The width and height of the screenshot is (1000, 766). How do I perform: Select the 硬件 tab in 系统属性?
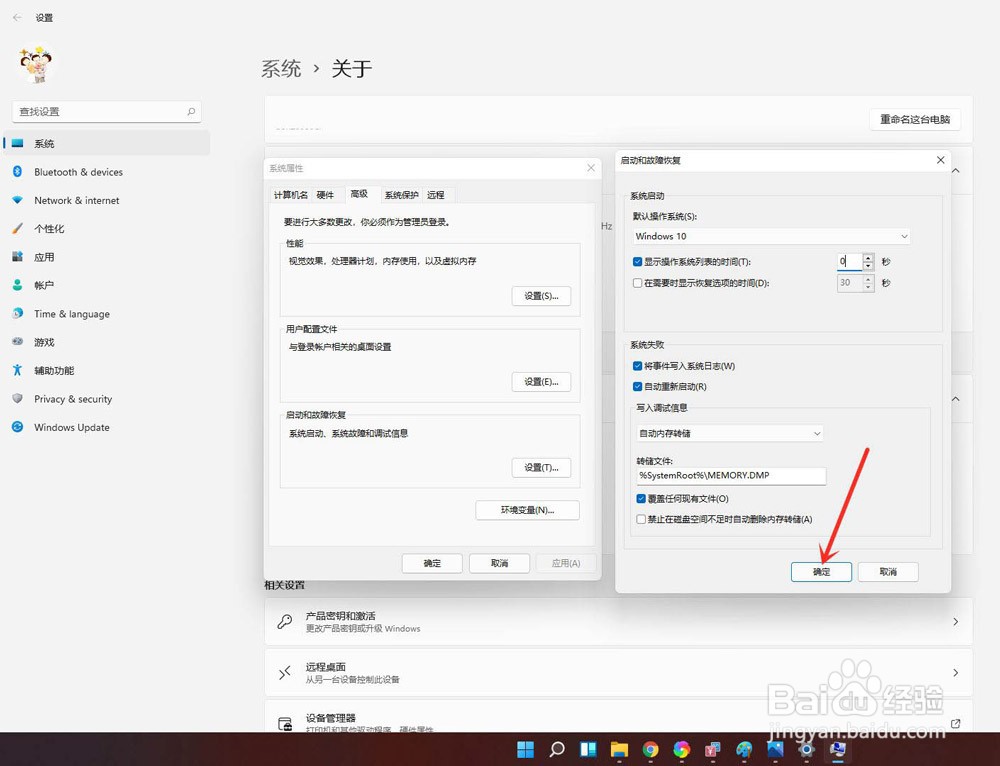pos(326,194)
